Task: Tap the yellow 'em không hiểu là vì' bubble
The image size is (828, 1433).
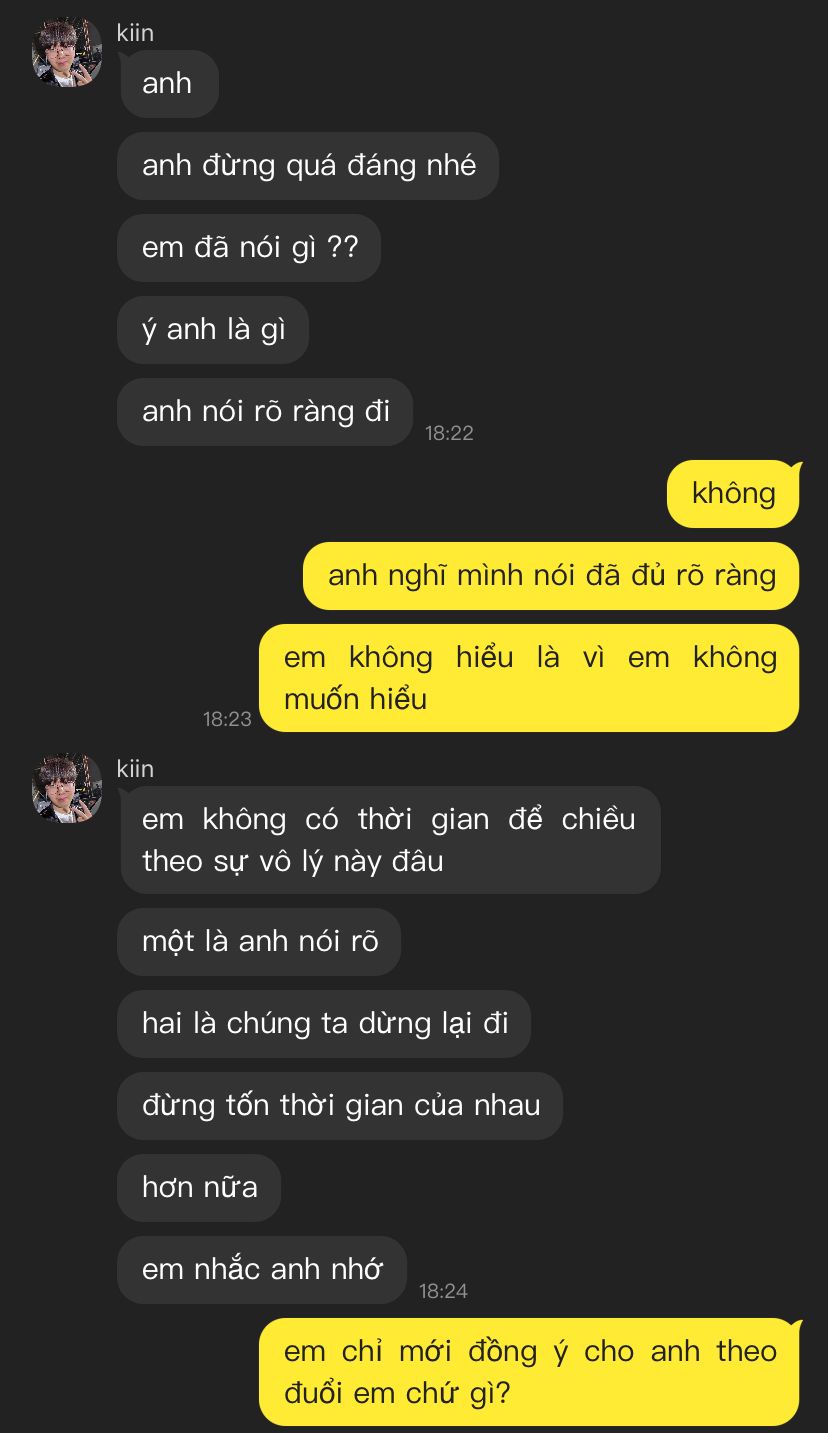Action: (x=529, y=678)
